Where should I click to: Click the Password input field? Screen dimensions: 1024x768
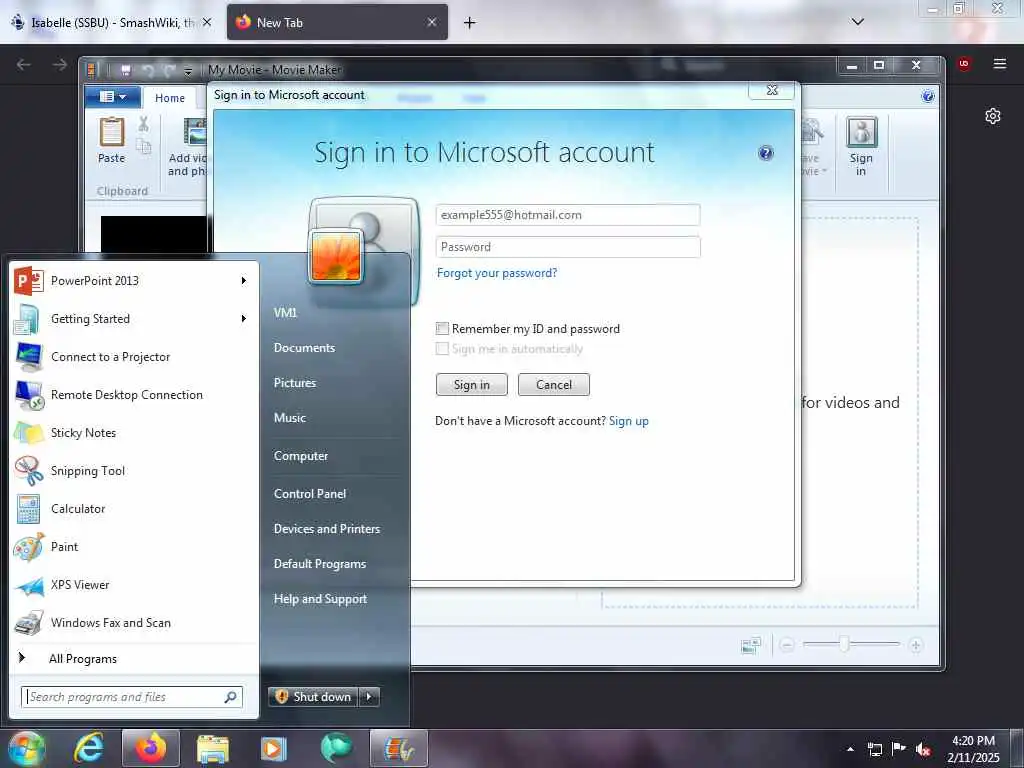[x=568, y=247]
